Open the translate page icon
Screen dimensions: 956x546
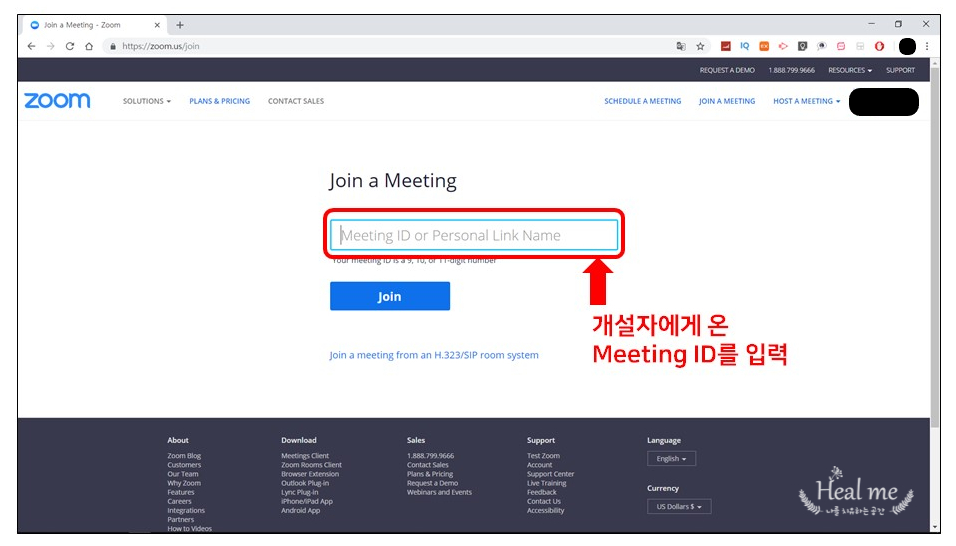click(x=681, y=46)
